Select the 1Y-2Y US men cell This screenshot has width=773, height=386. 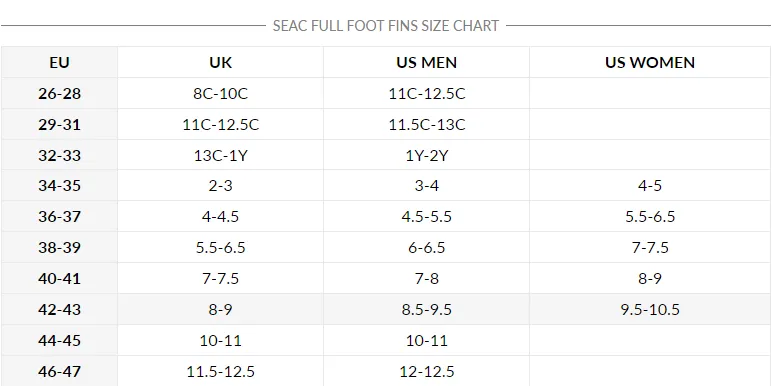426,155
